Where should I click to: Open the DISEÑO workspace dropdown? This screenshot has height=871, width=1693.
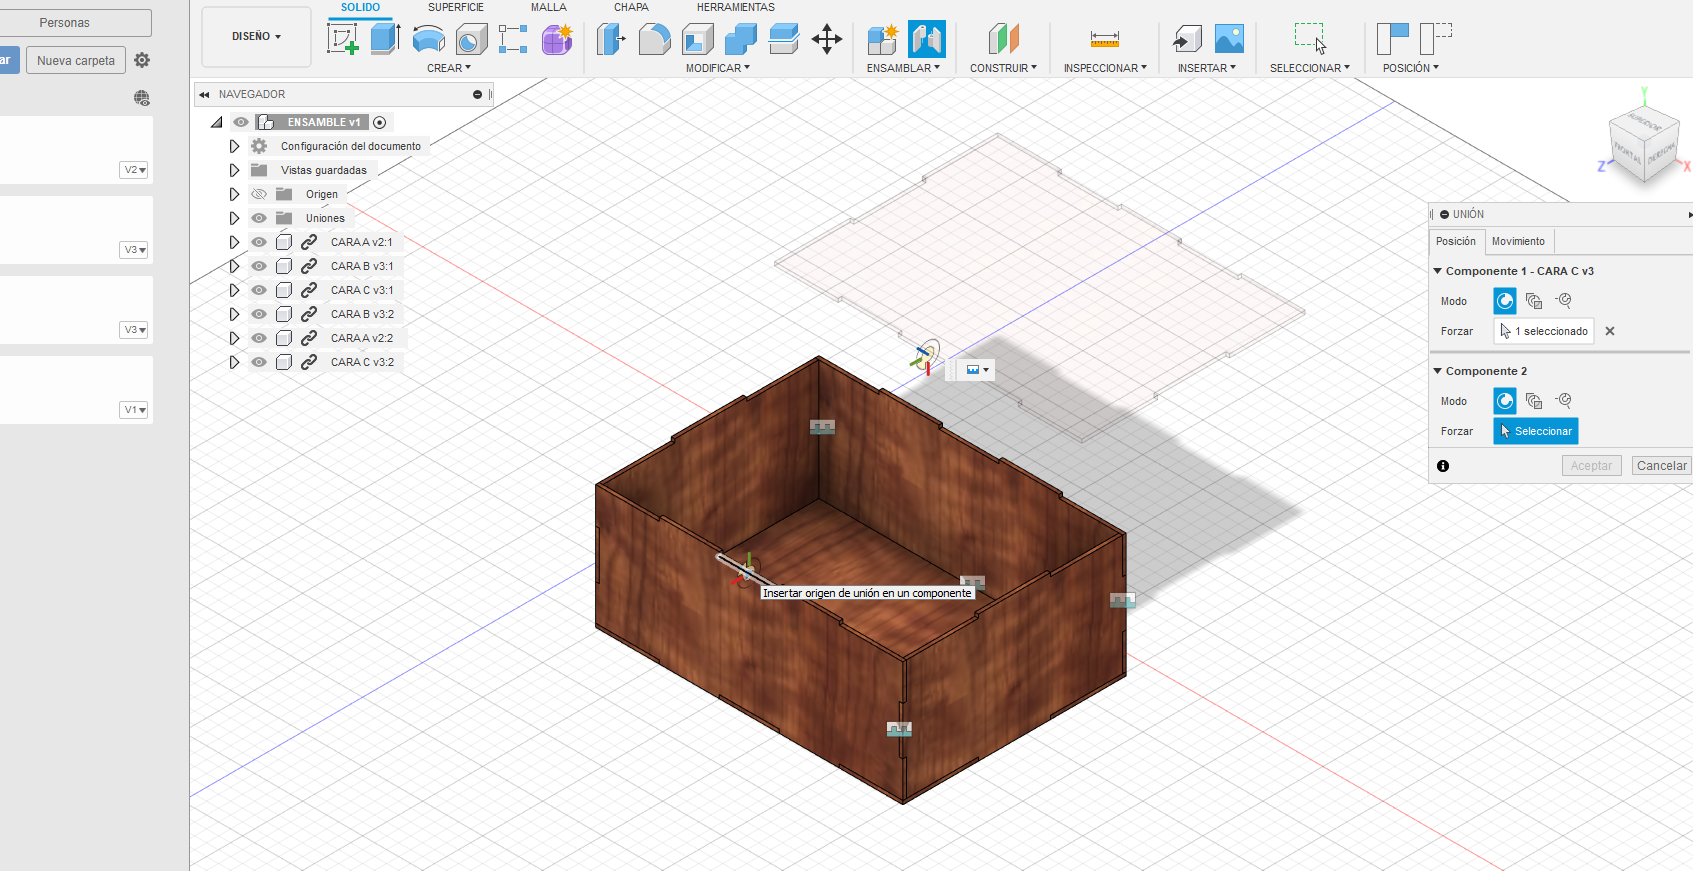coord(256,37)
